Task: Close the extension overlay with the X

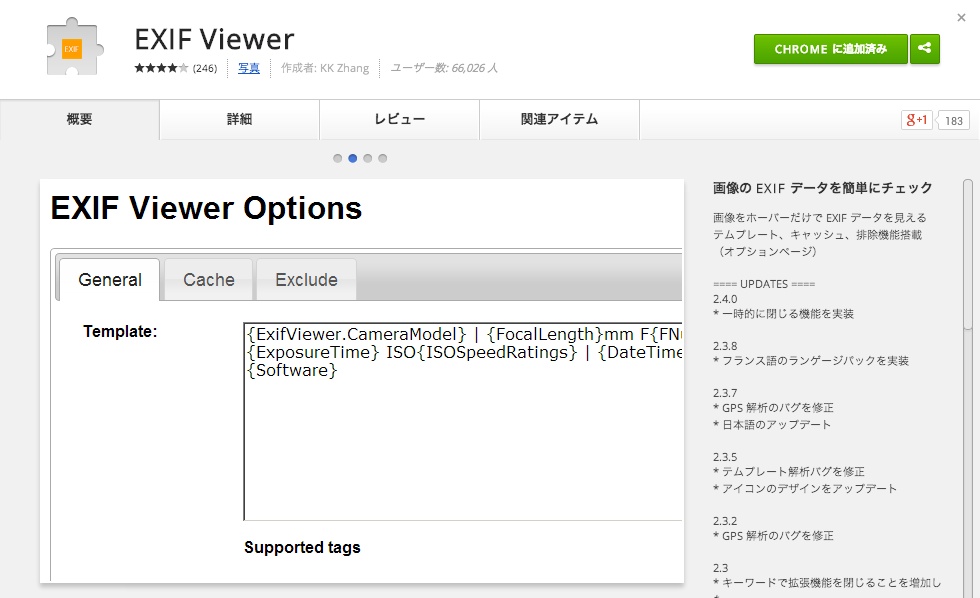Action: tap(961, 18)
